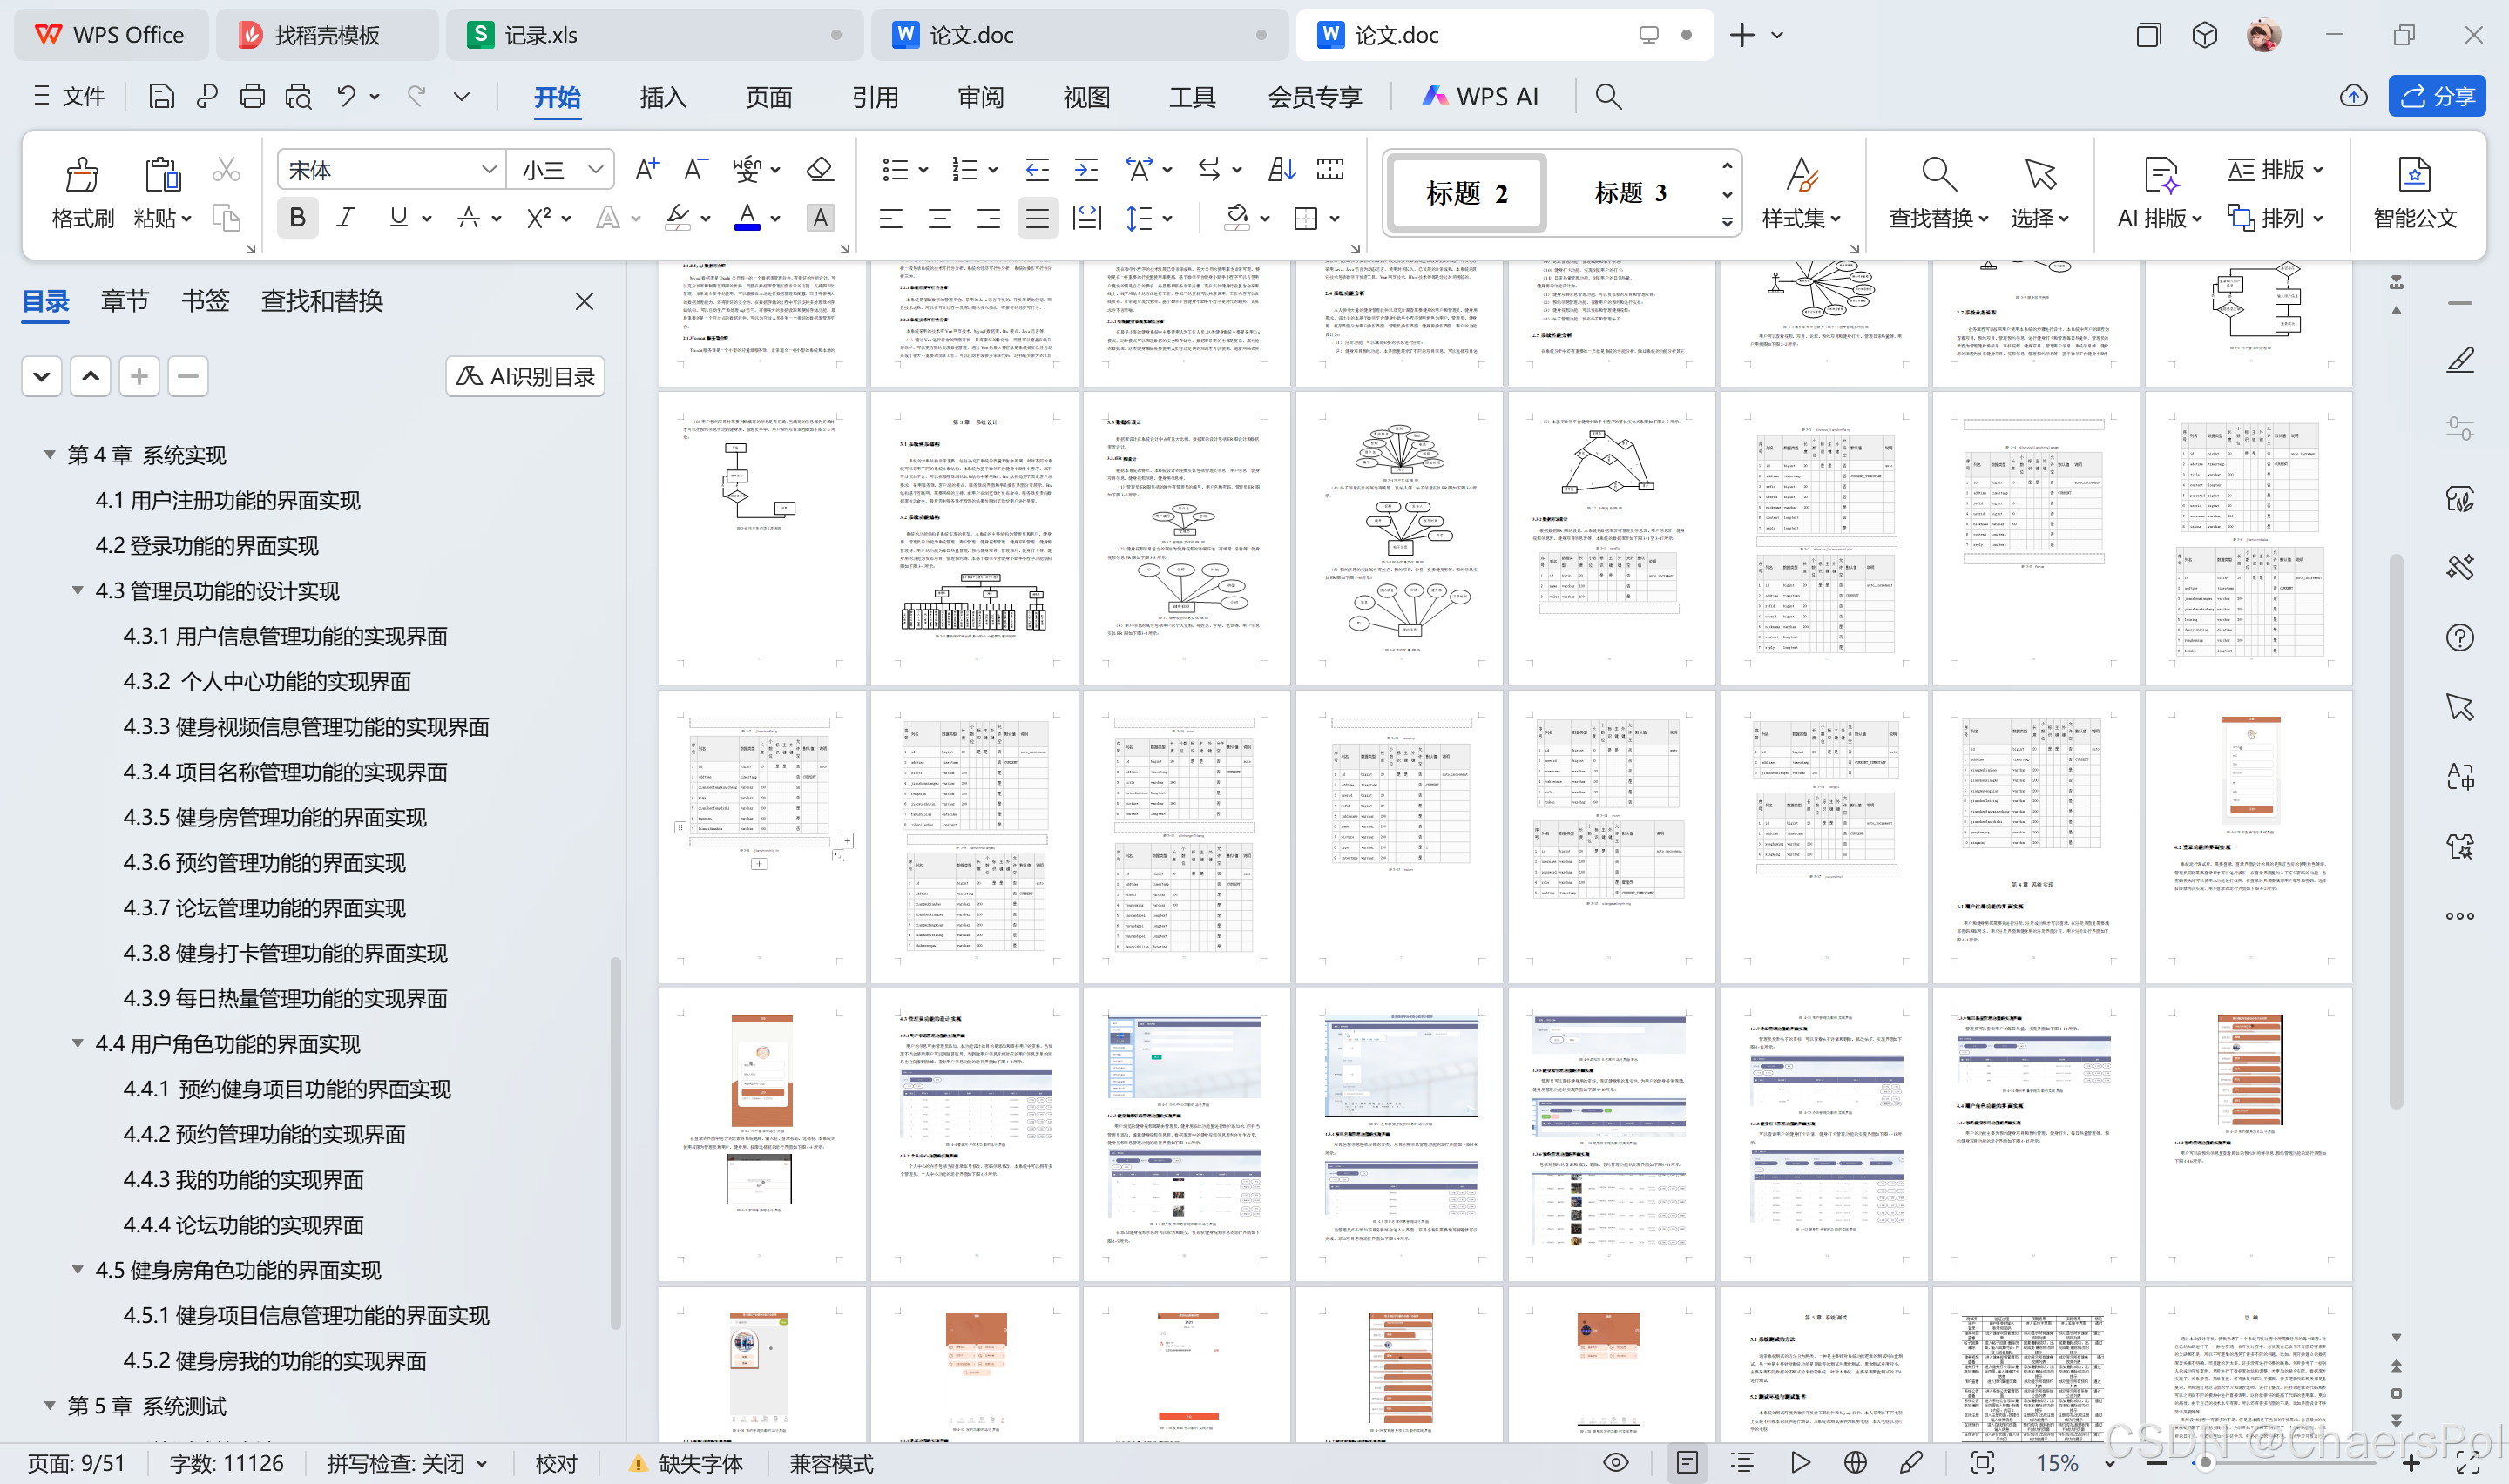This screenshot has width=2509, height=1484.
Task: Switch to the 书签 navigation tab
Action: (x=205, y=301)
